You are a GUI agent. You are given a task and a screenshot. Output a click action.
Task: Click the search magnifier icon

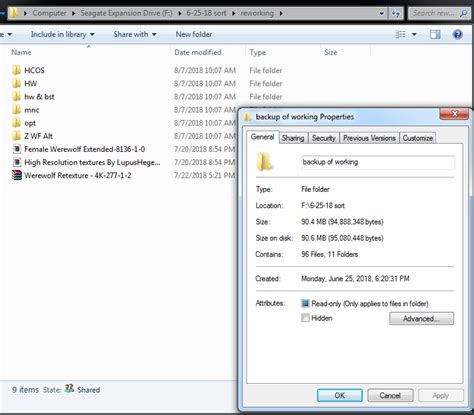coord(463,13)
